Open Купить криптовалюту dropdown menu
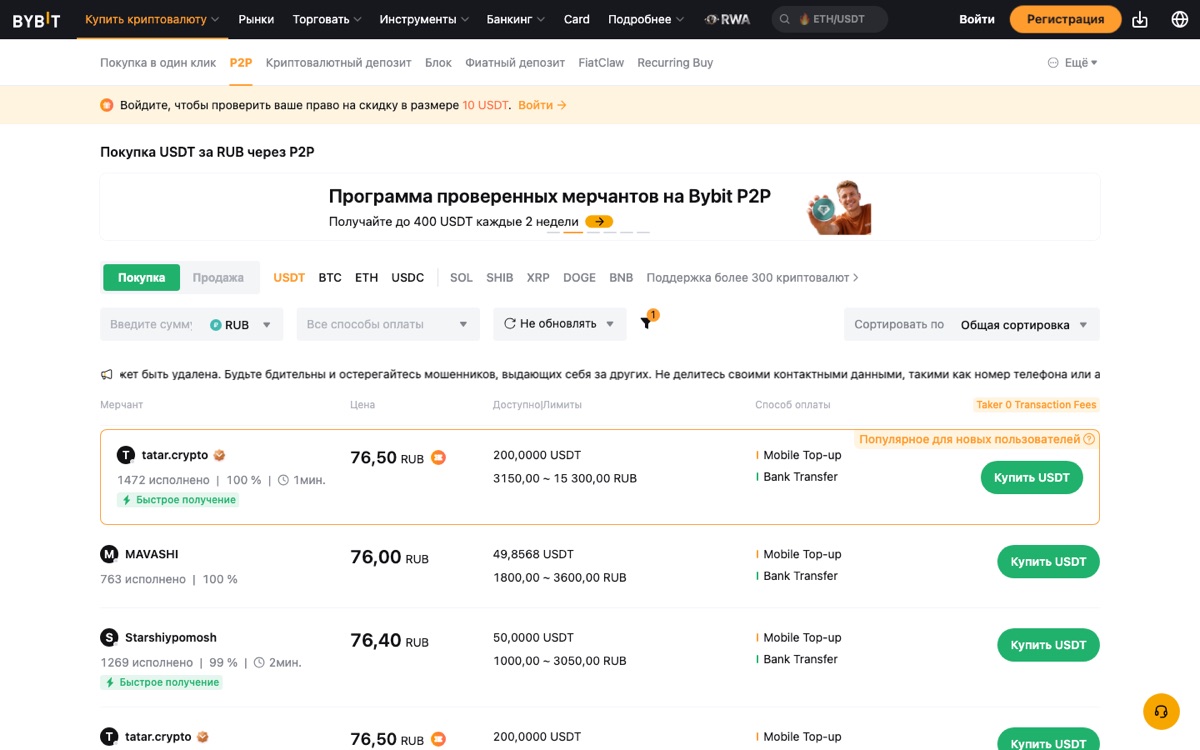The image size is (1200, 750). 152,19
